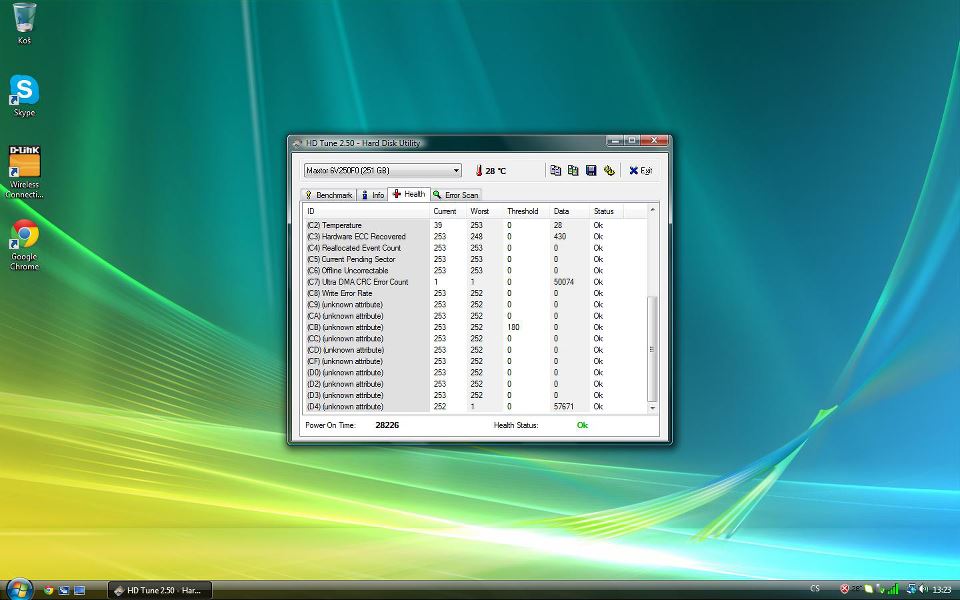Switch to the Benchmark tab
Image resolution: width=960 pixels, height=600 pixels.
click(329, 195)
